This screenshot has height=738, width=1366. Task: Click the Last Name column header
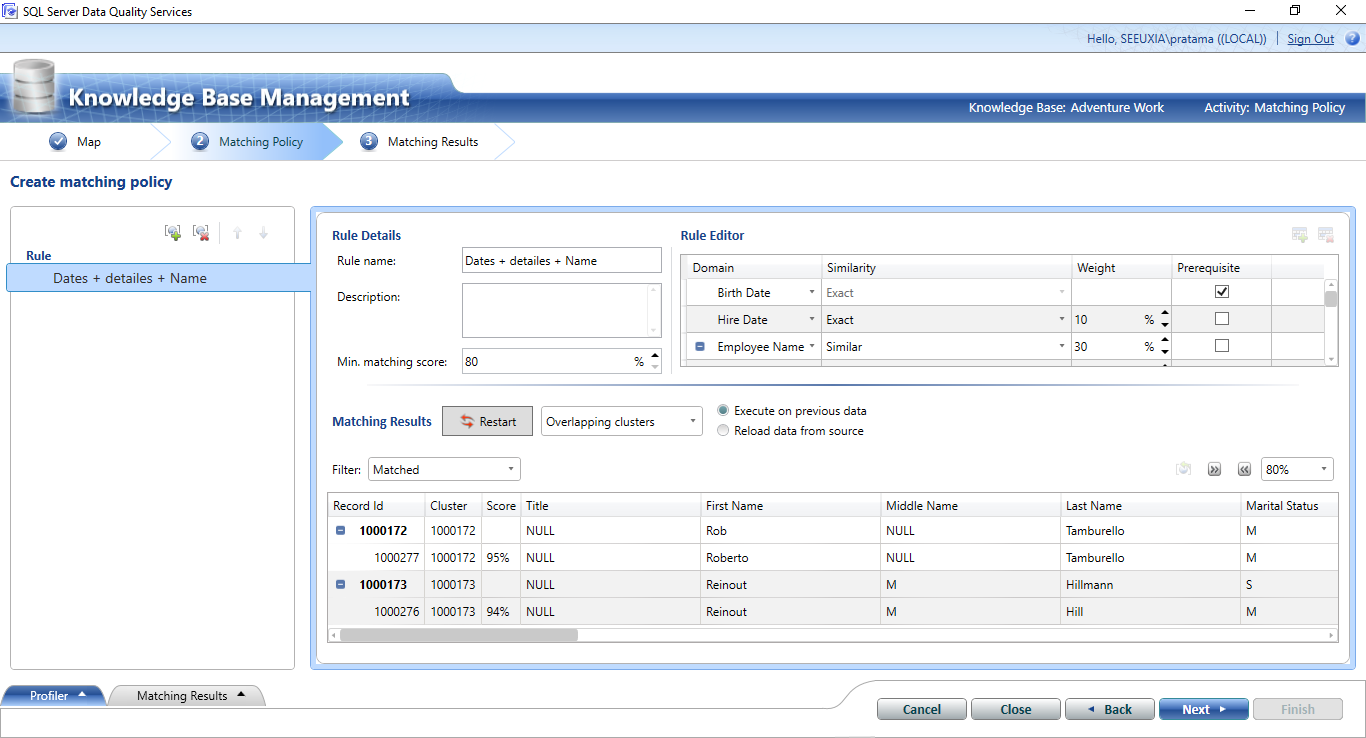click(1150, 506)
